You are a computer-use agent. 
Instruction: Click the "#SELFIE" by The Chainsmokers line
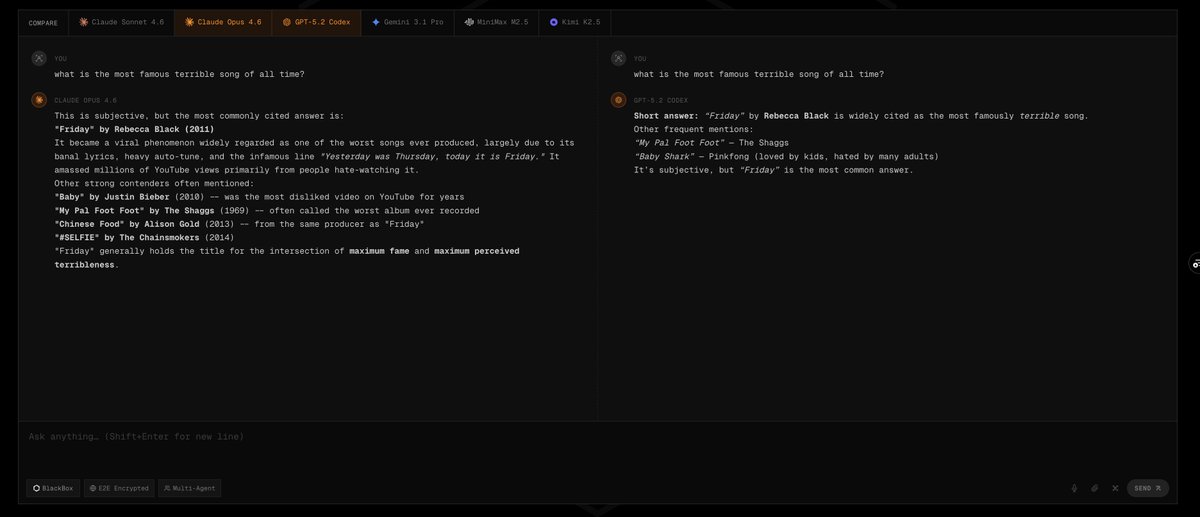tap(144, 237)
